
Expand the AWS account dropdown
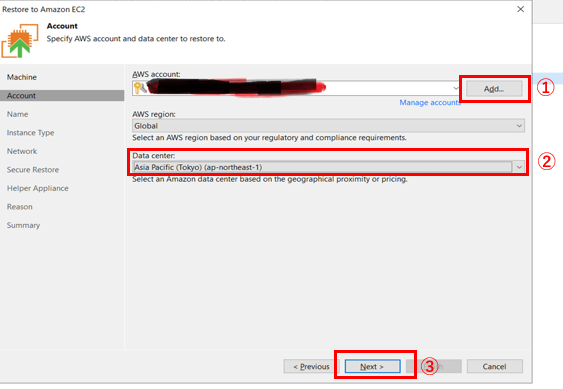pyautogui.click(x=455, y=88)
